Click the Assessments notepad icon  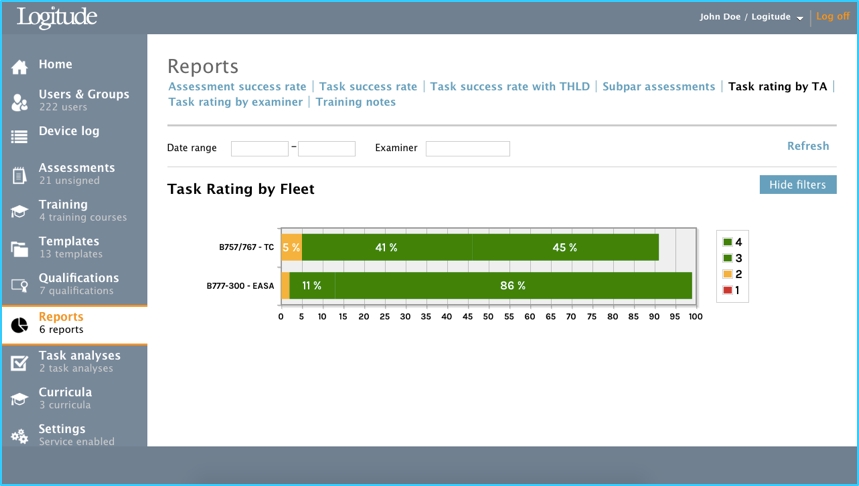(19, 175)
